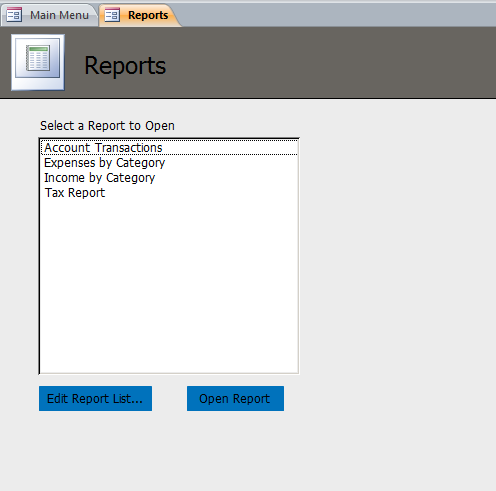The width and height of the screenshot is (496, 491).
Task: Select Tax Report in the list
Action: click(x=169, y=193)
